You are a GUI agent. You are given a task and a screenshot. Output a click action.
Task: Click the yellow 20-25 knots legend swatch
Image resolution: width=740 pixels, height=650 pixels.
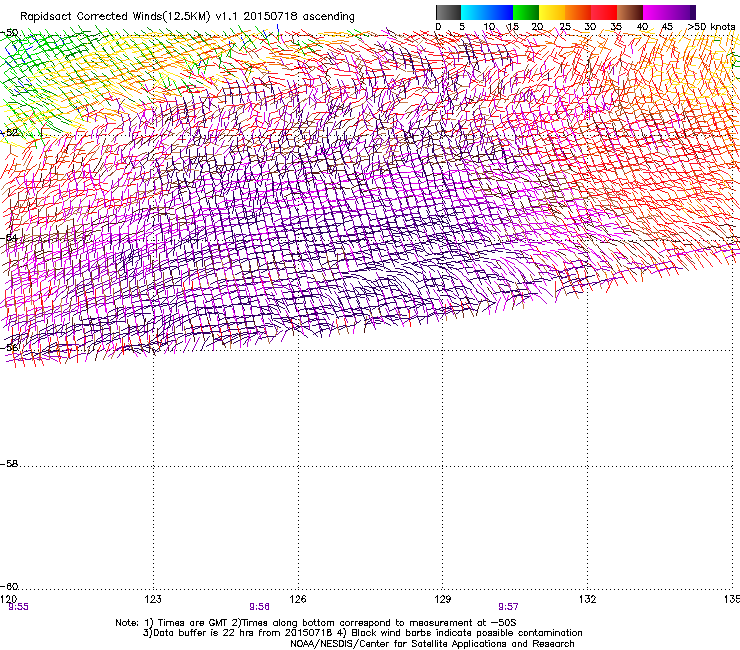[552, 12]
